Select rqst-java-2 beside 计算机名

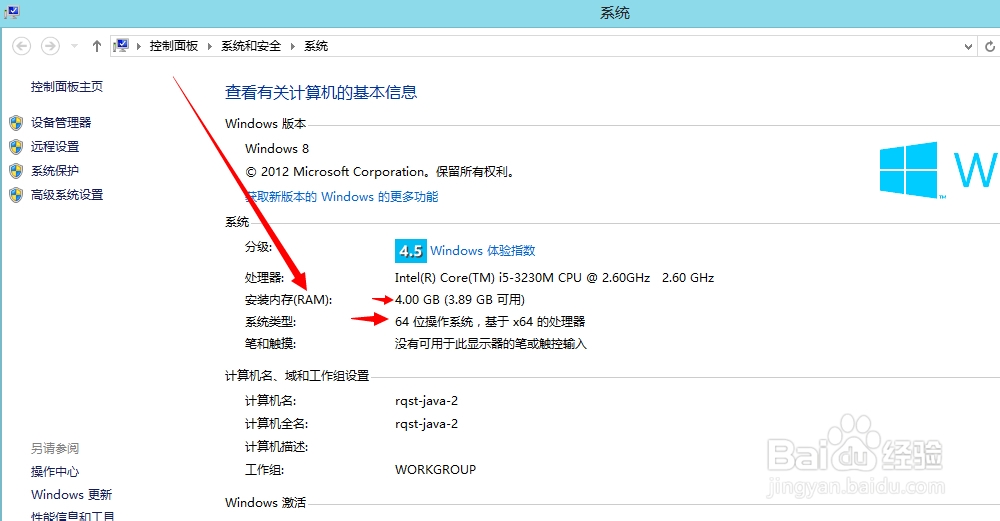[427, 401]
